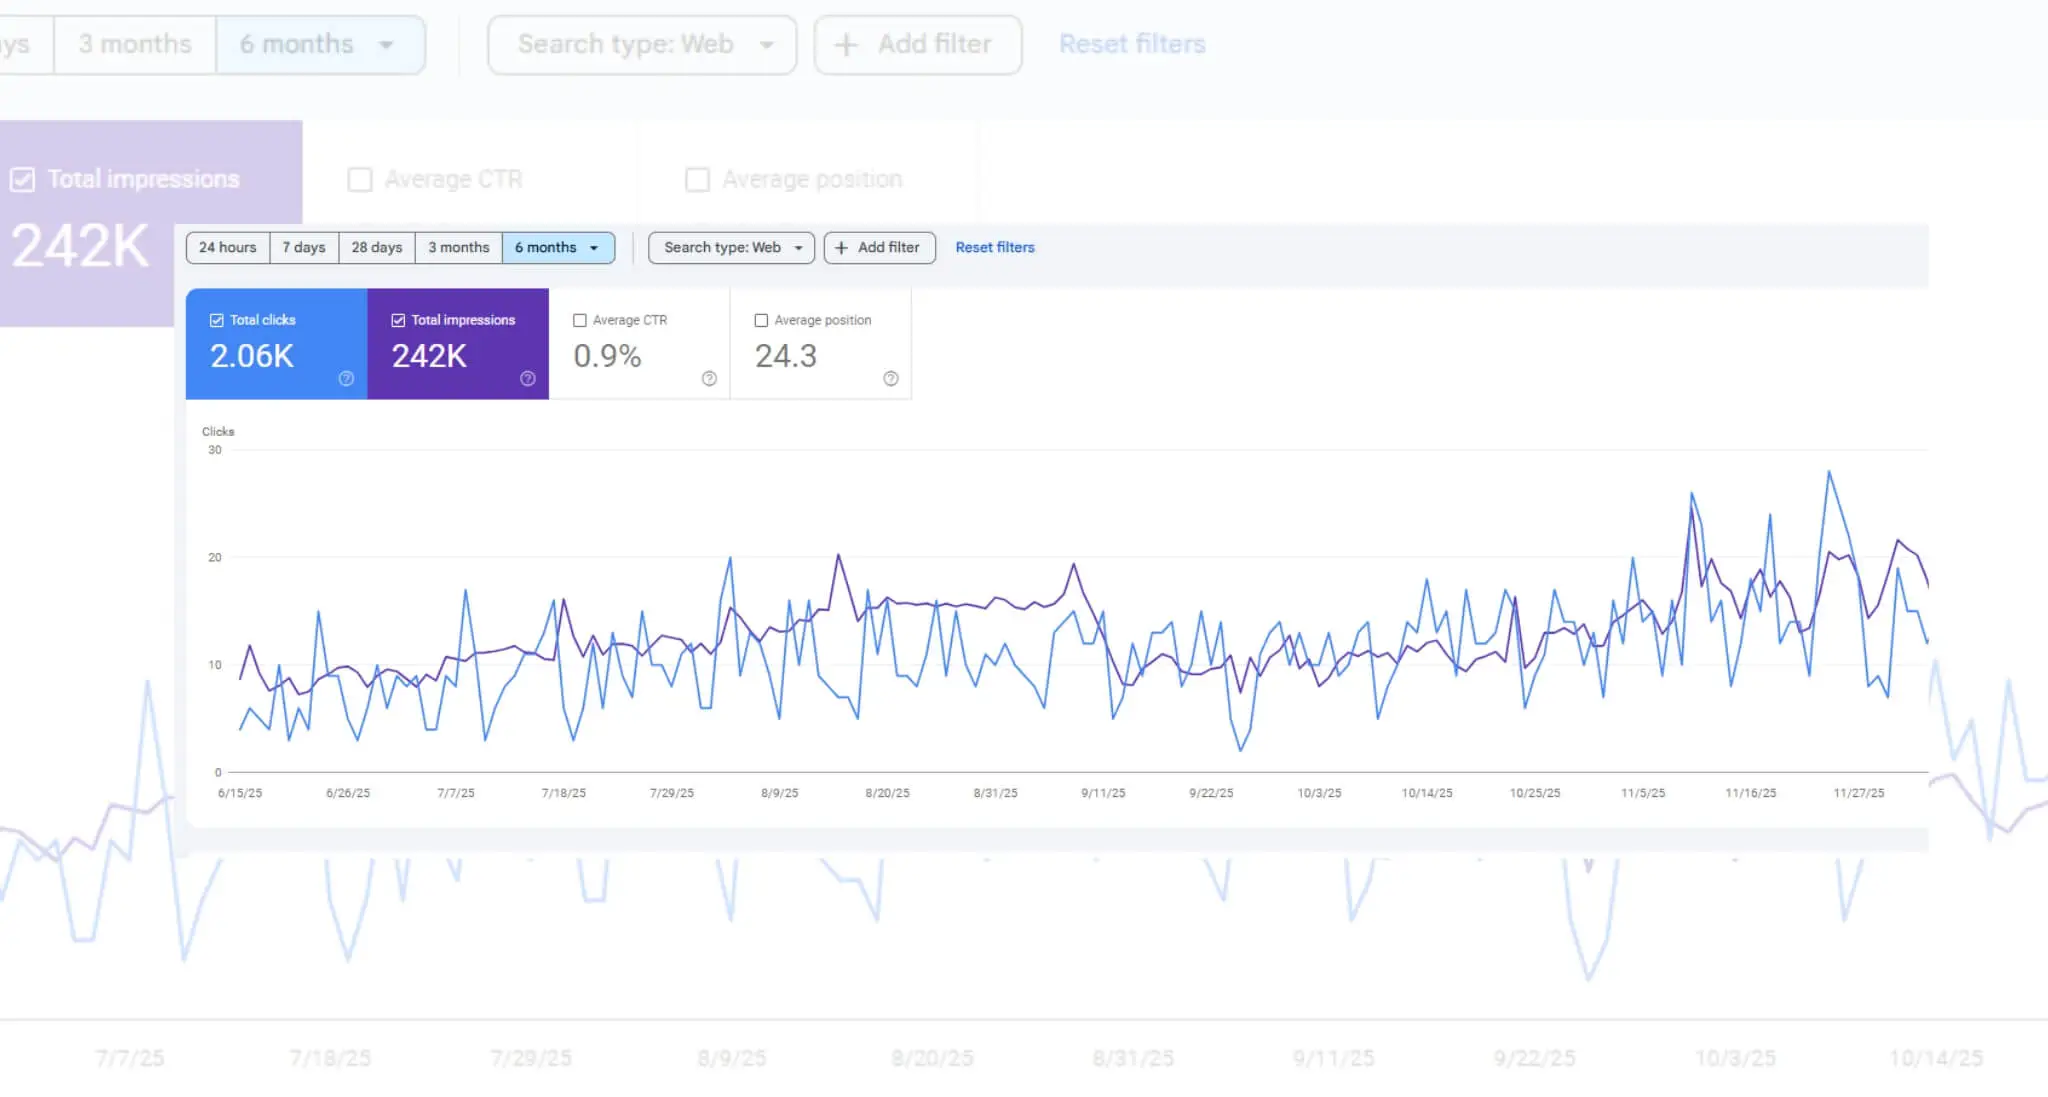Disable the Total clicks checkbox
Viewport: 2048px width, 1097px height.
coord(217,319)
